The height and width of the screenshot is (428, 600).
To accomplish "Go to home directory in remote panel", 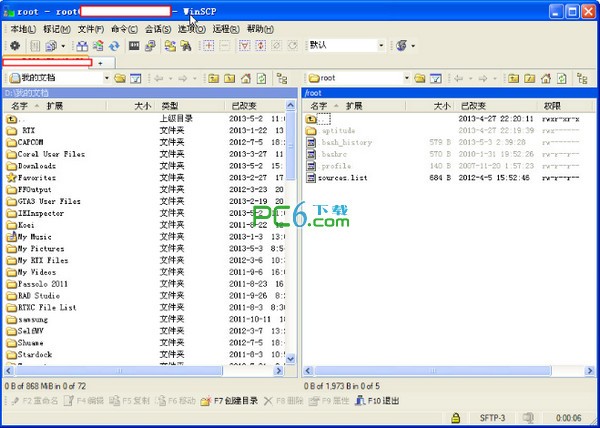I will coord(546,78).
